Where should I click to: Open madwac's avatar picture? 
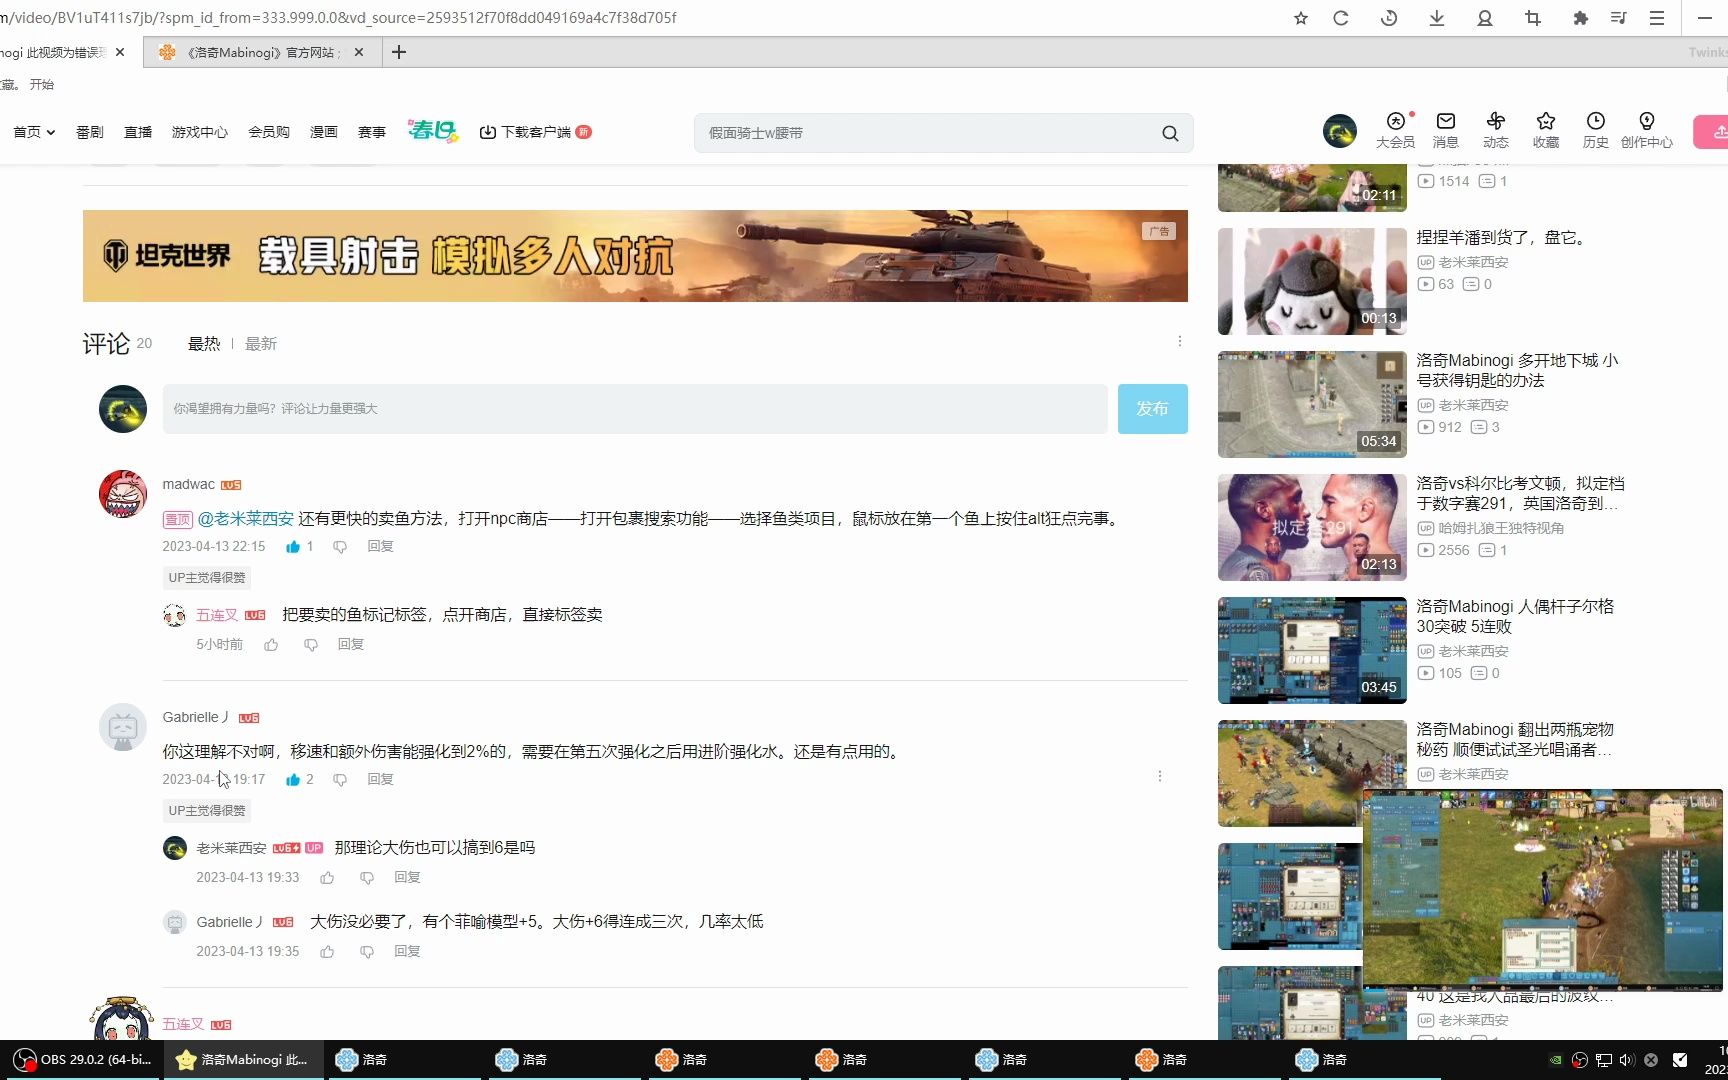tap(123, 494)
